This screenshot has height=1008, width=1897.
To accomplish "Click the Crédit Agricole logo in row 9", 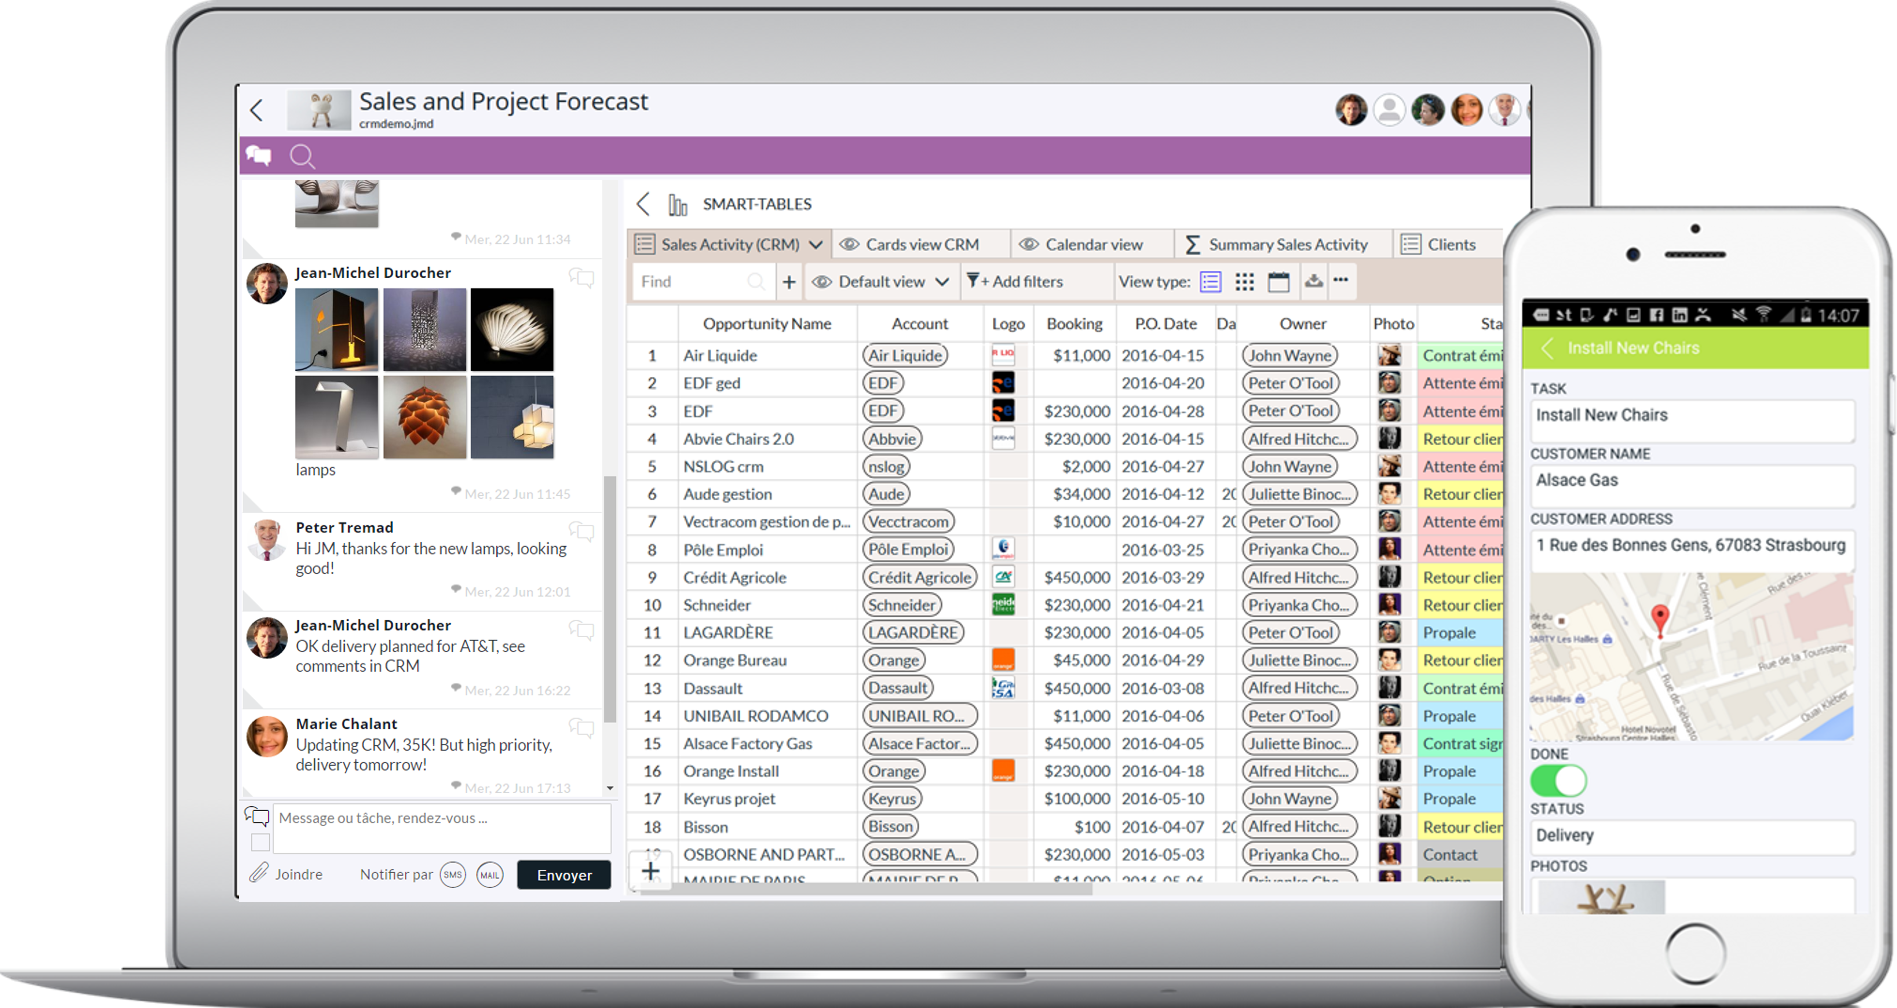I will point(1003,577).
